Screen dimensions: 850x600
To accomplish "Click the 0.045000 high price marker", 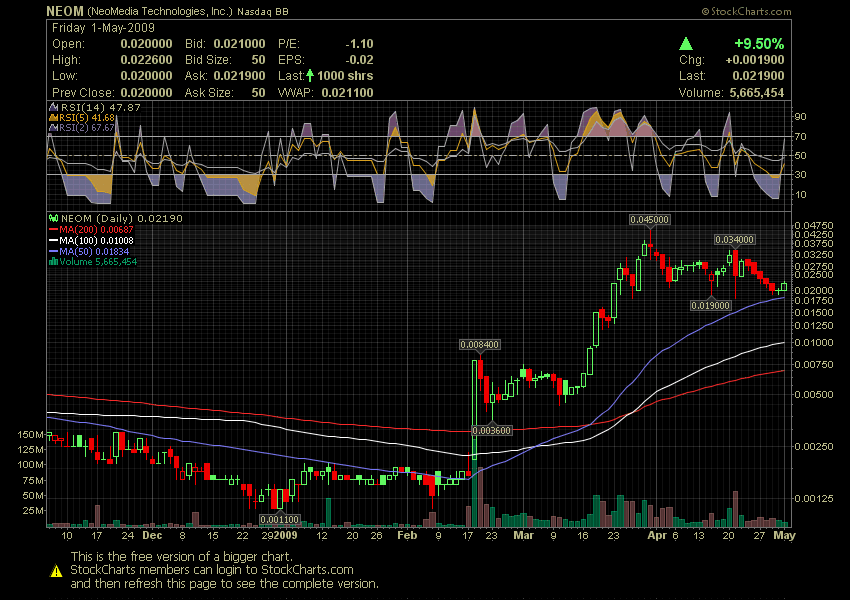I will pos(649,220).
